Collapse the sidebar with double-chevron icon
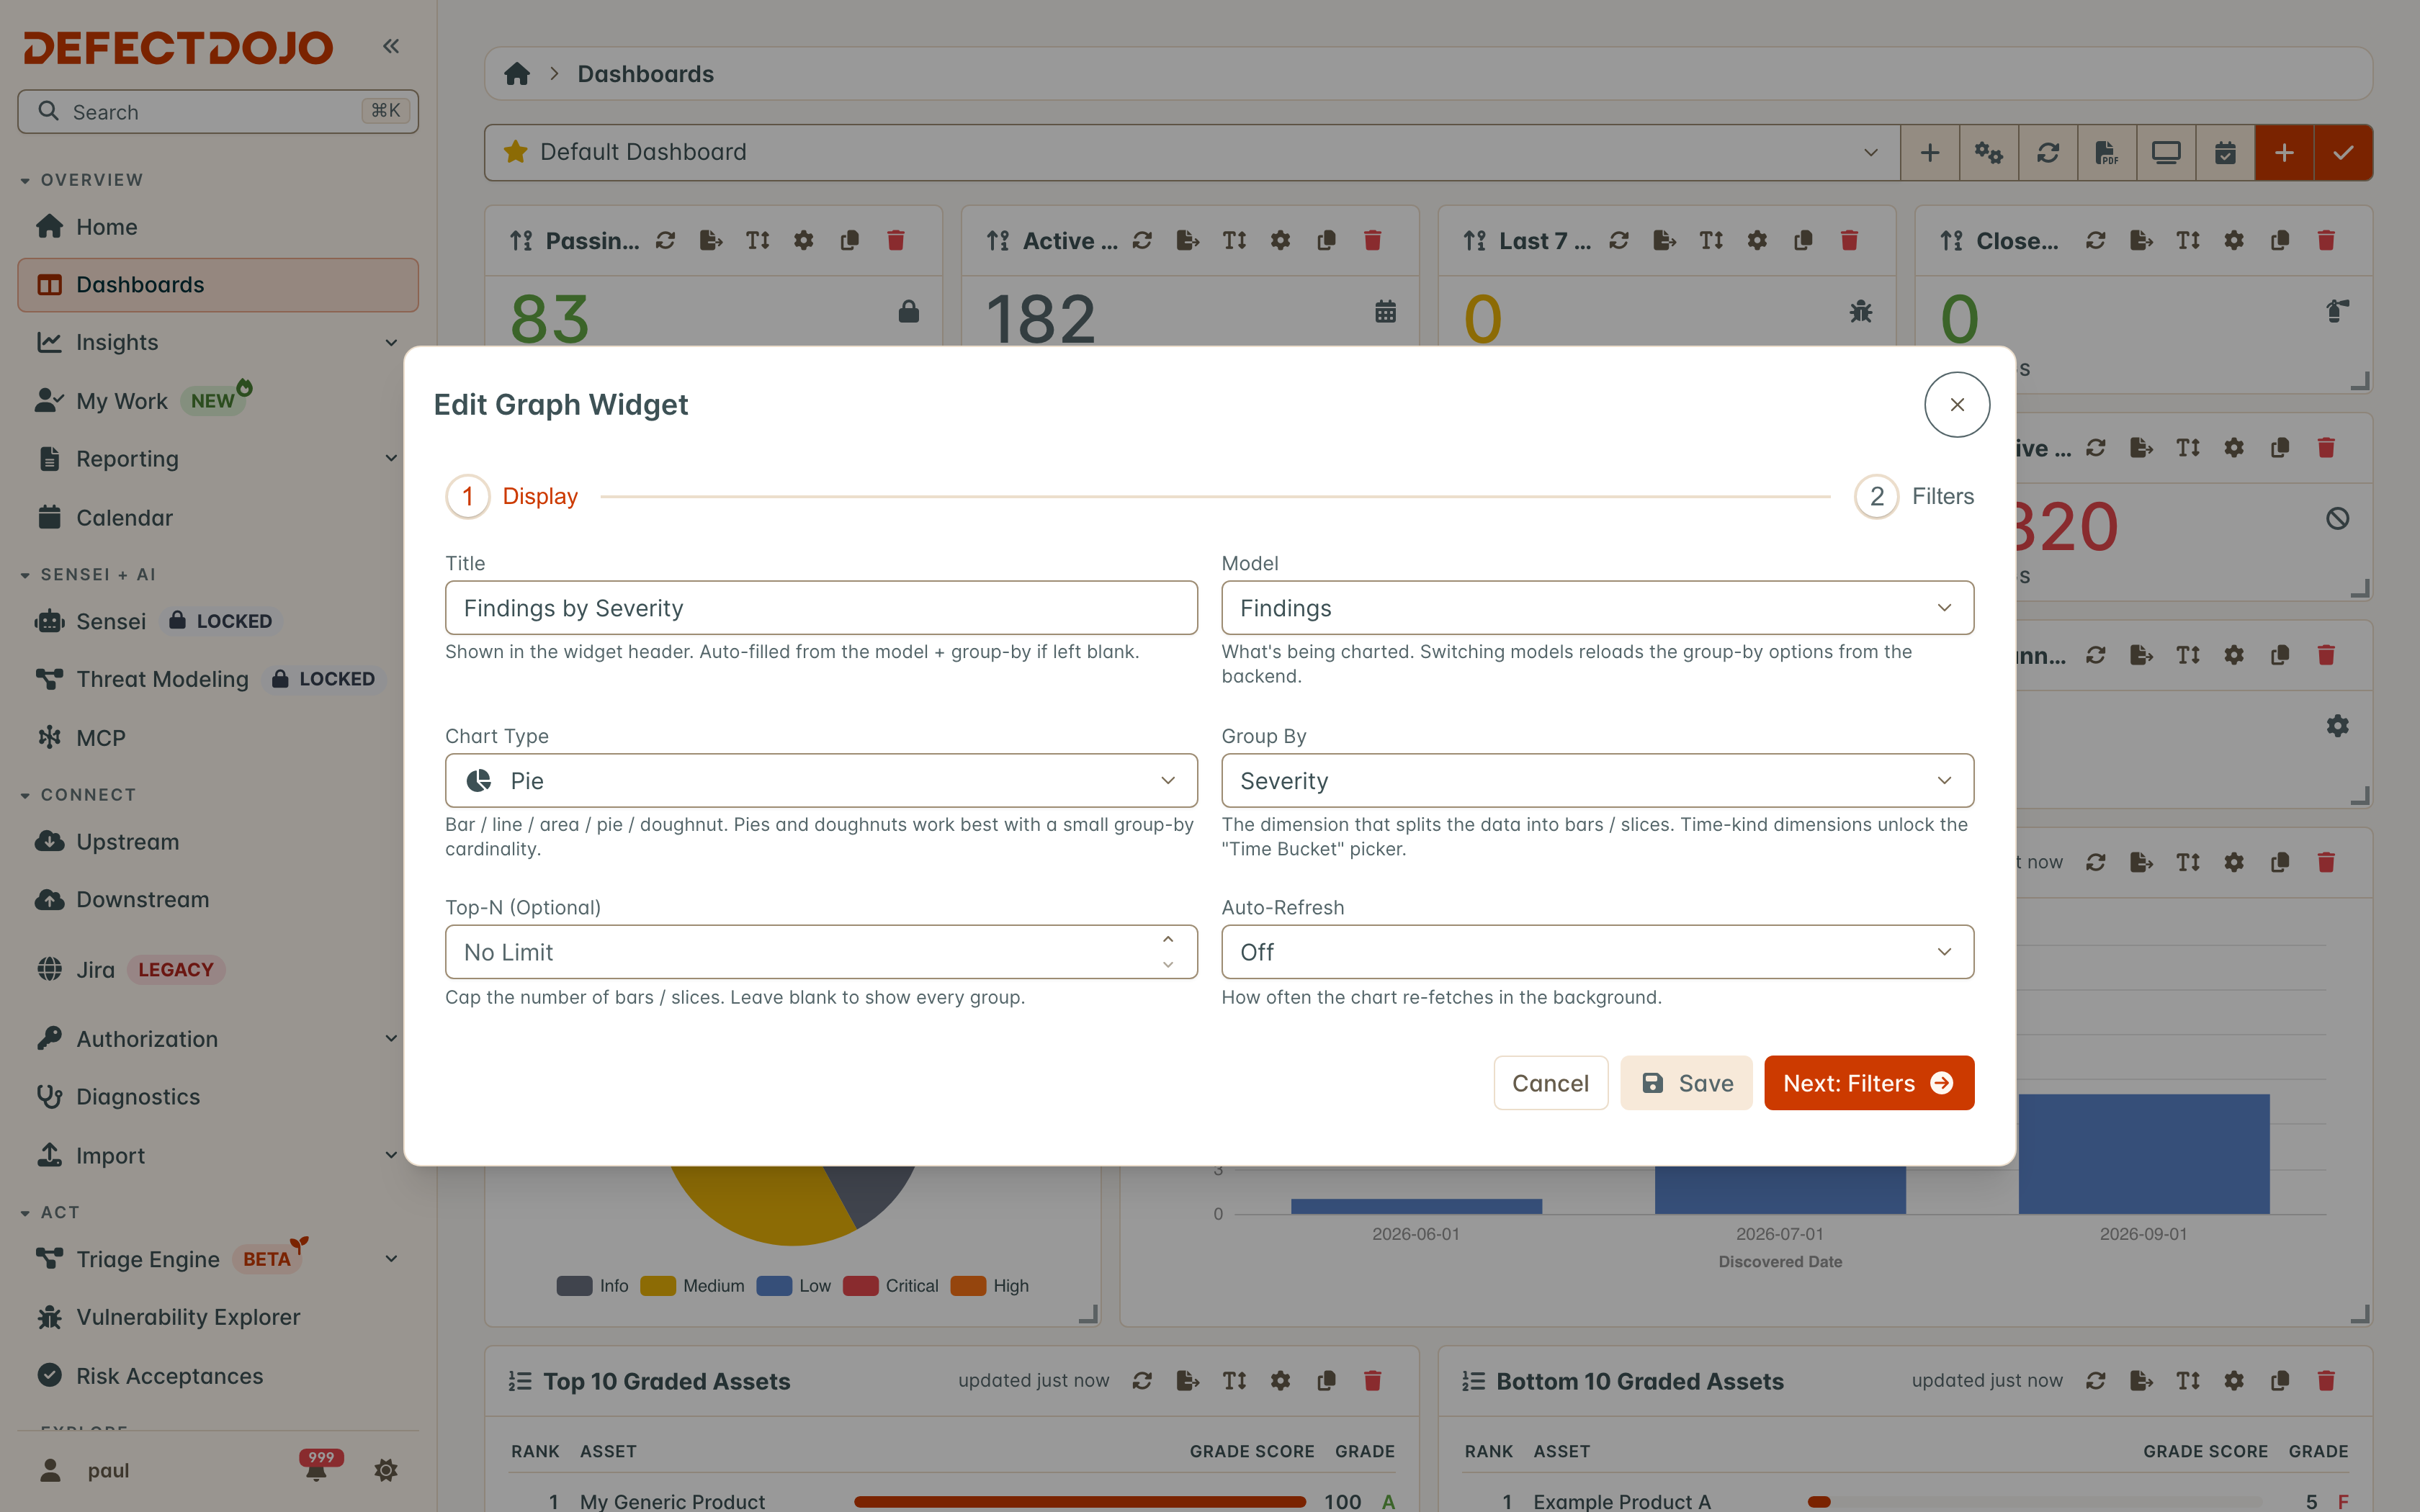Viewport: 2420px width, 1512px height. (391, 46)
